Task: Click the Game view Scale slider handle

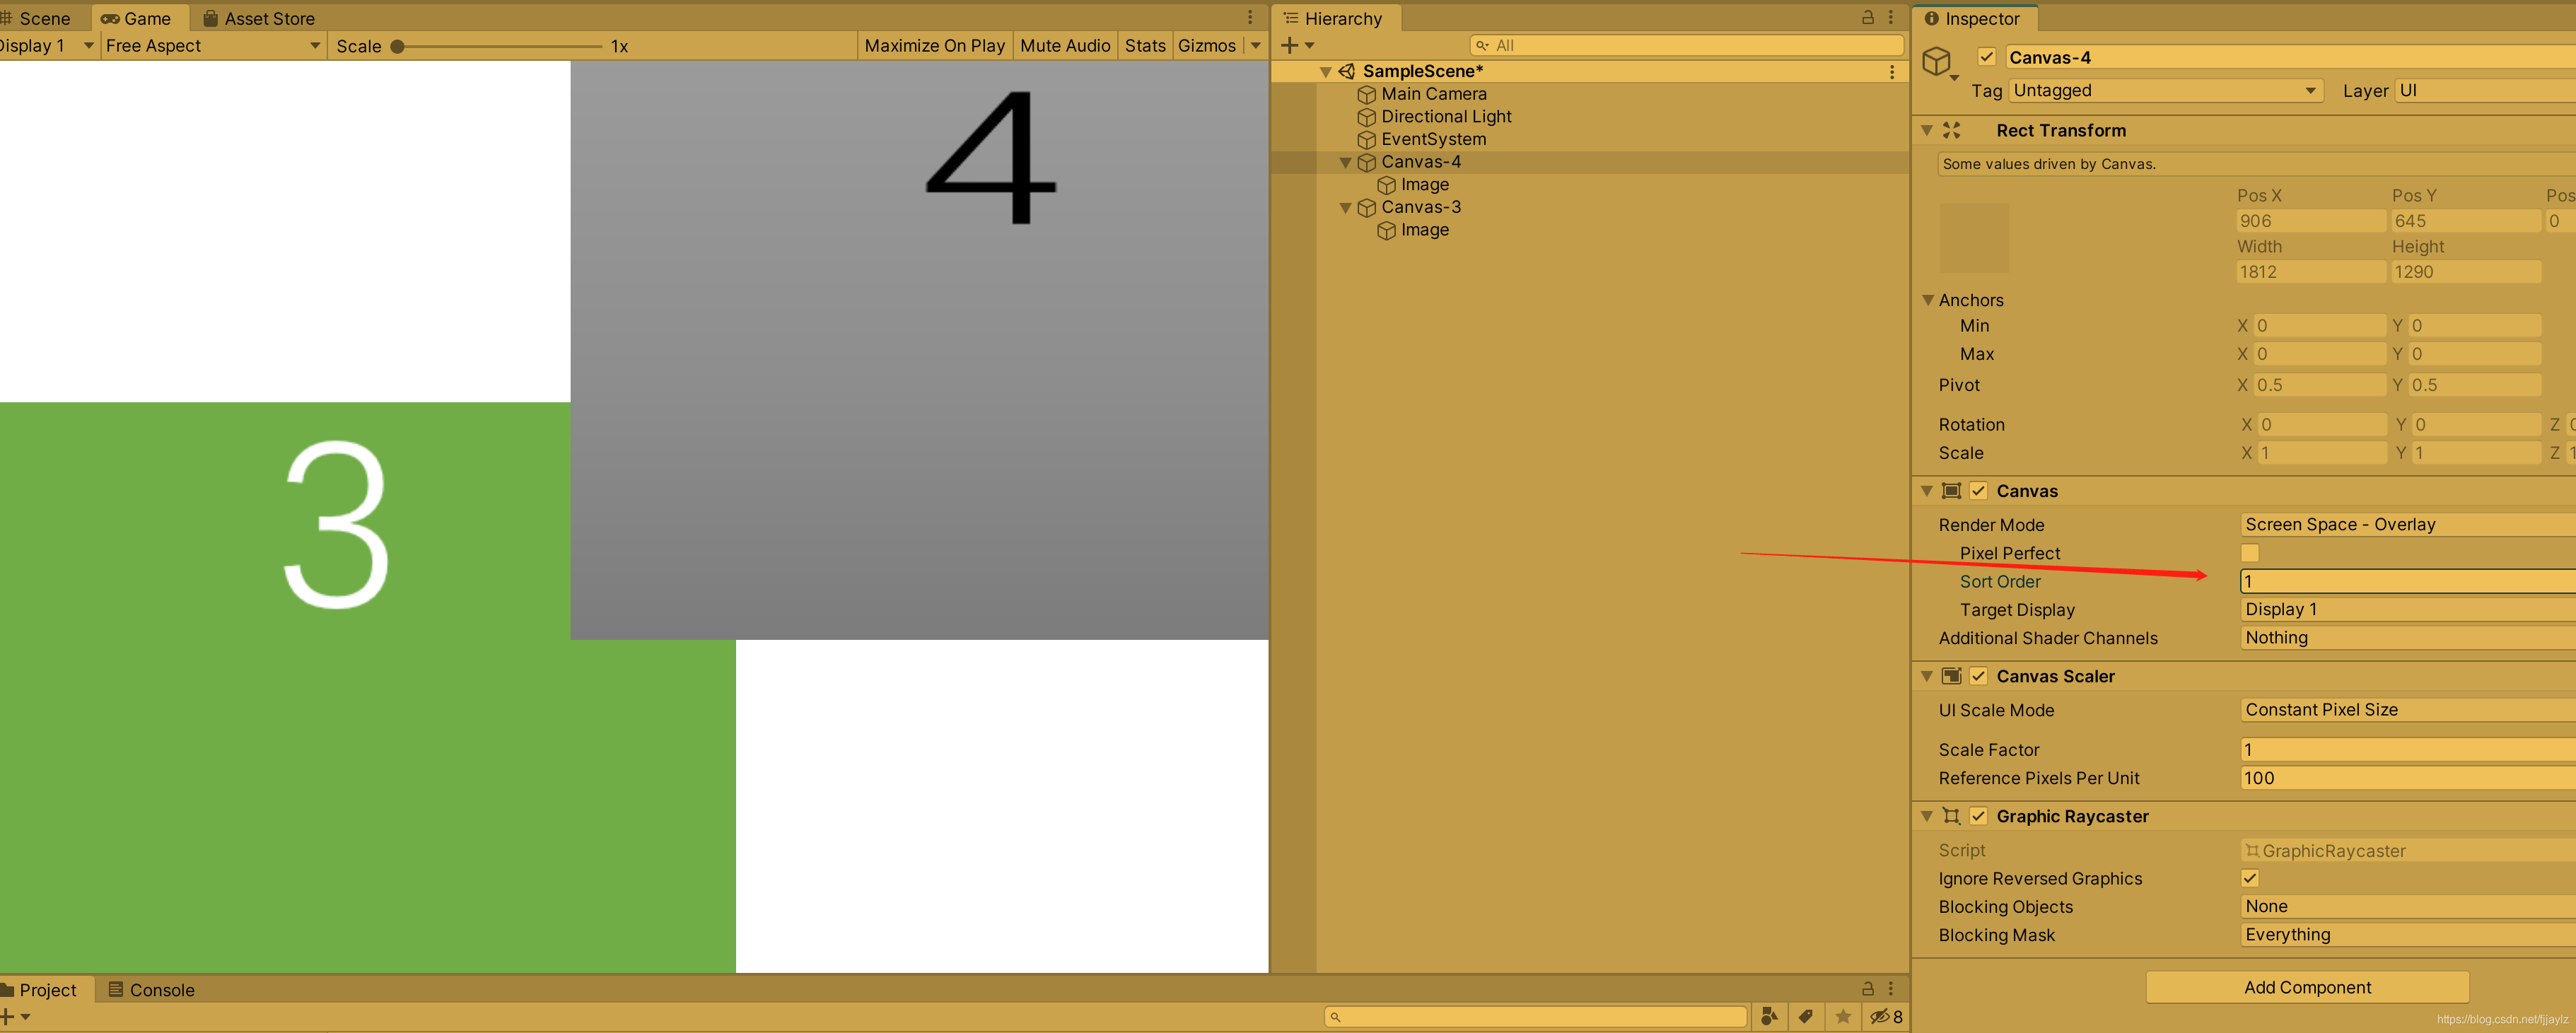Action: point(397,46)
